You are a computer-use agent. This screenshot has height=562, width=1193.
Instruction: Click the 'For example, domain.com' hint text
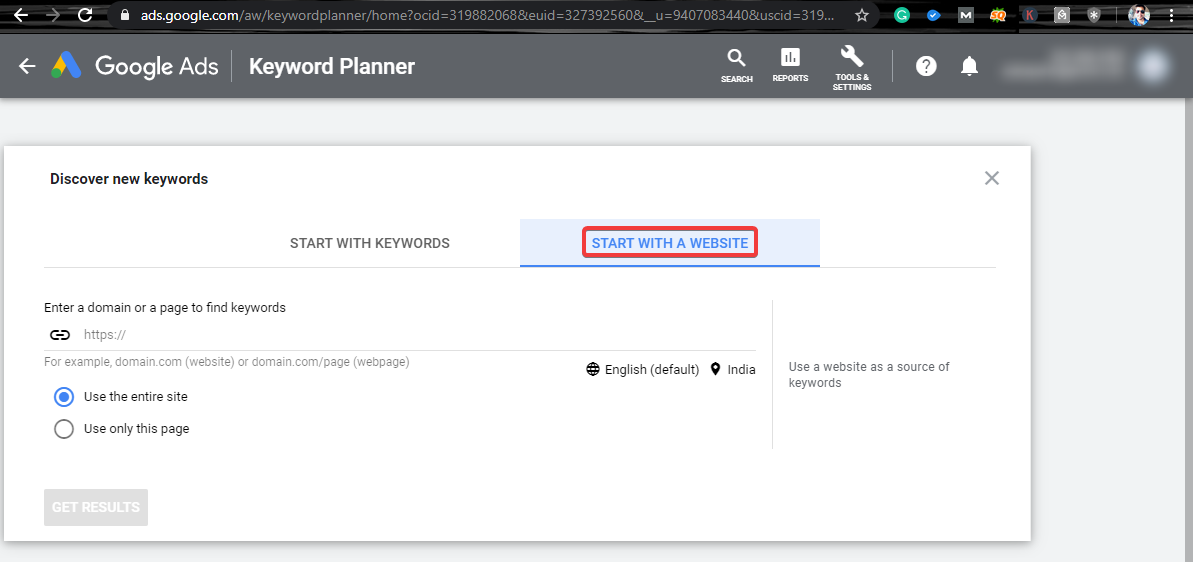227,362
